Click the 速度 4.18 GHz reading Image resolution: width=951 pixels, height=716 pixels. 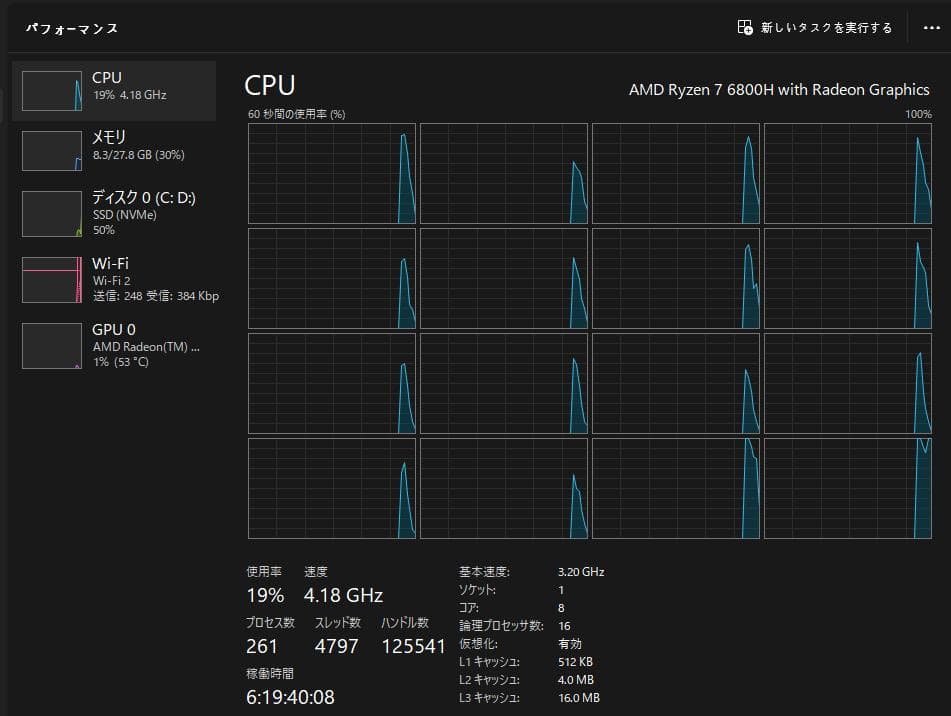[342, 594]
